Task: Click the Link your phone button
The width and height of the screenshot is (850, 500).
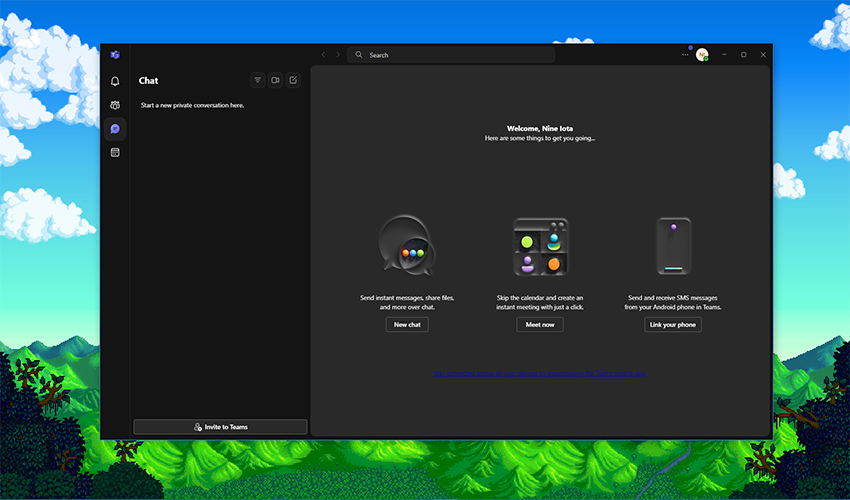Action: [672, 325]
